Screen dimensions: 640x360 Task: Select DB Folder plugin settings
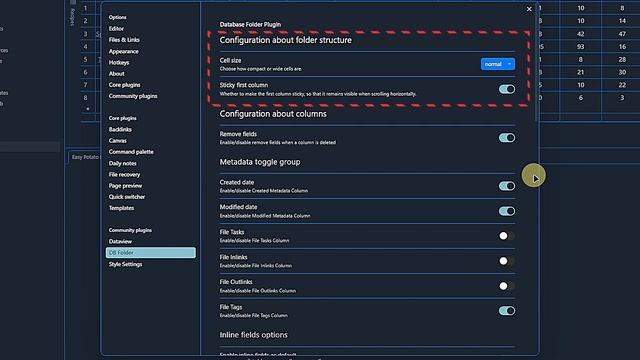pyautogui.click(x=151, y=253)
